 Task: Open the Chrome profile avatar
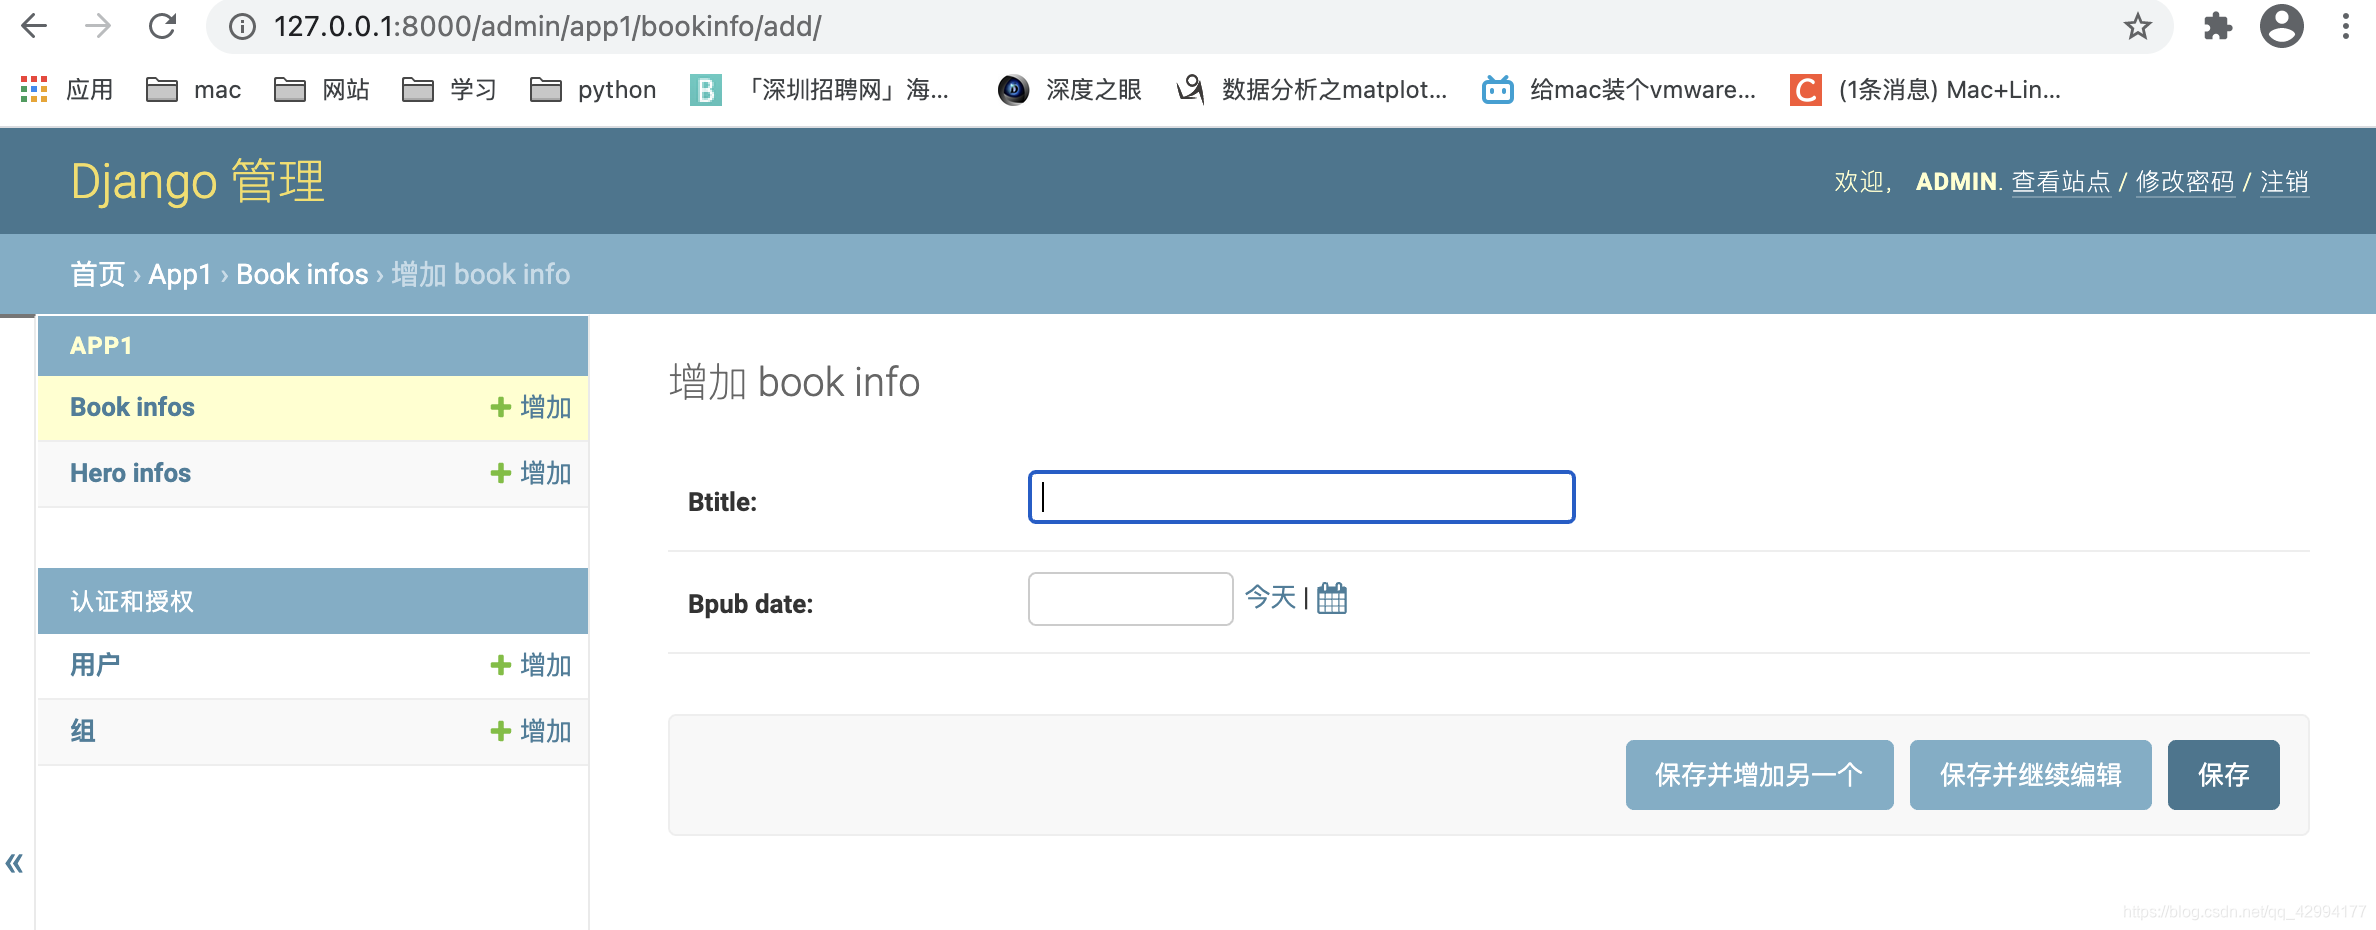tap(2282, 26)
